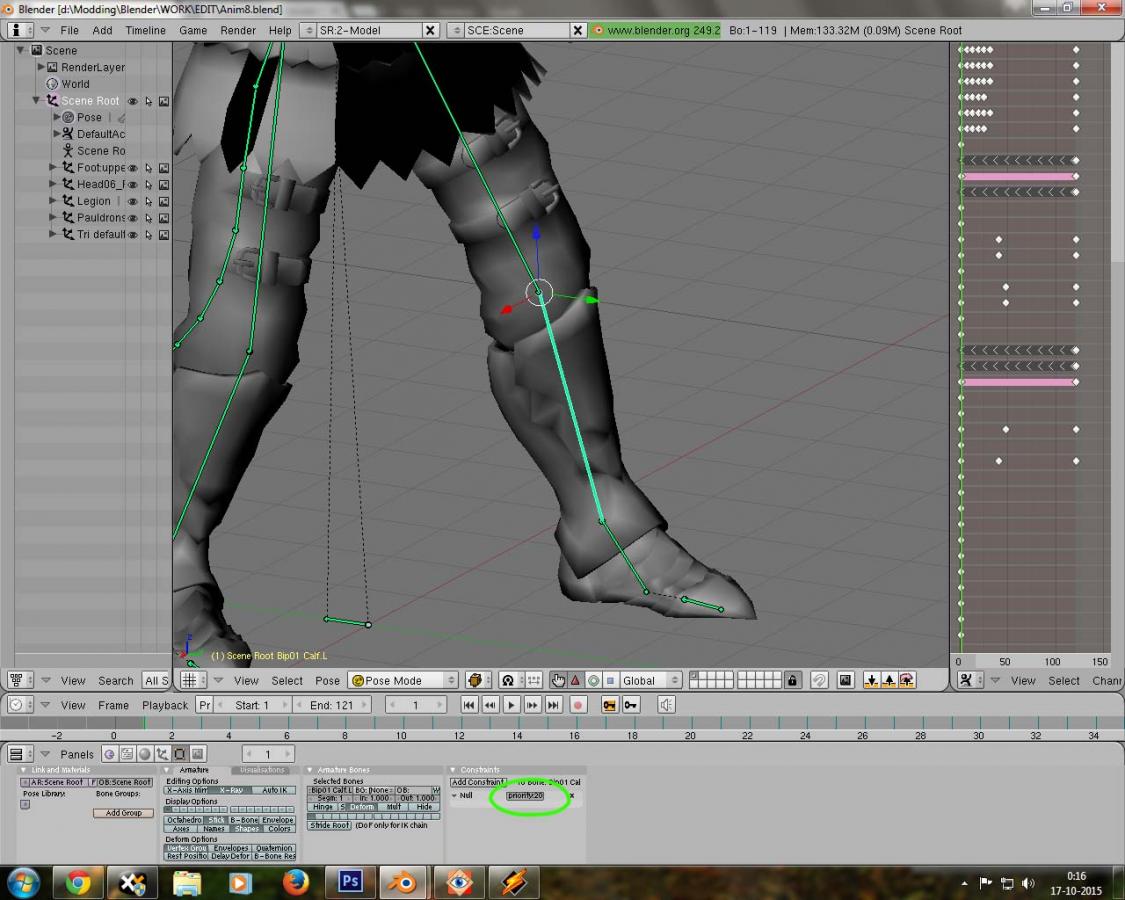Open the Global orientation dropdown

coord(651,680)
